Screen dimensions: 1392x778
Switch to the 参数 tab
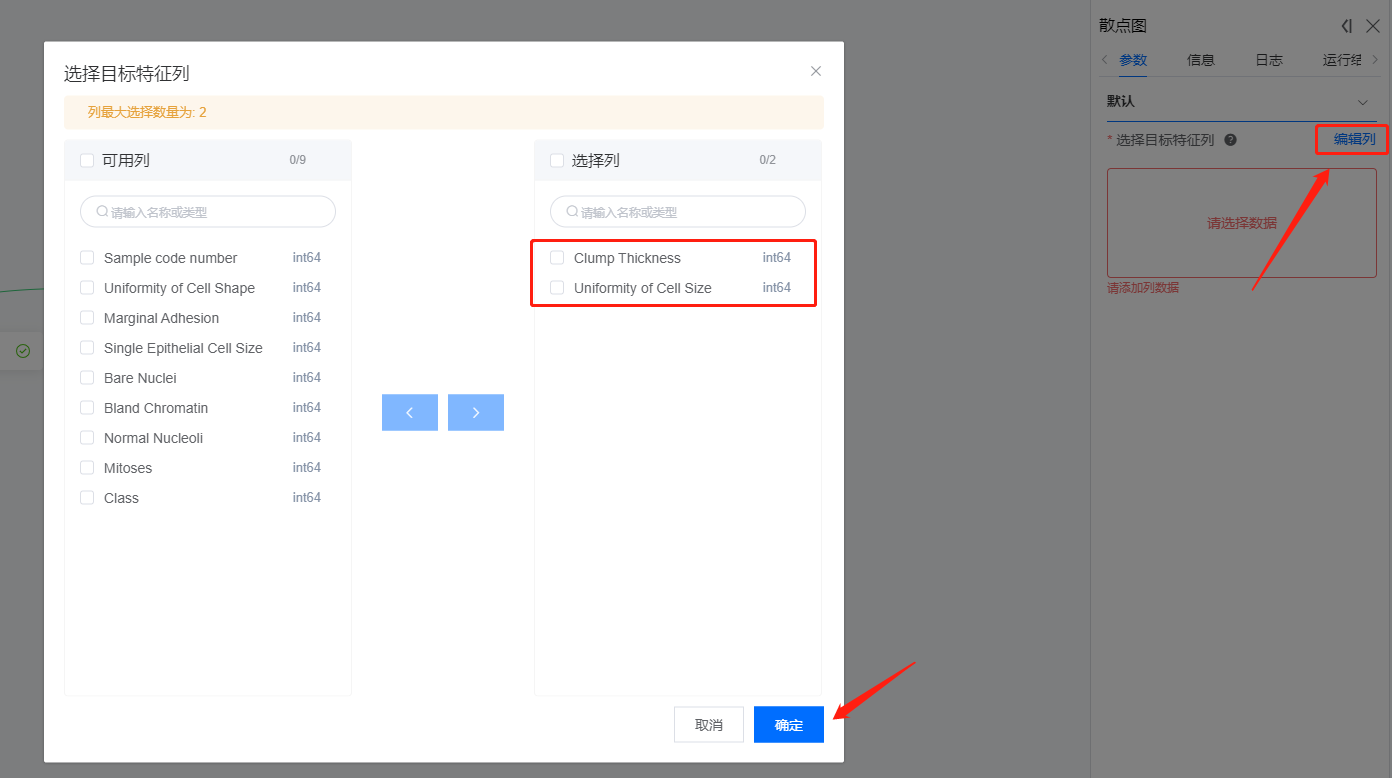click(1133, 60)
